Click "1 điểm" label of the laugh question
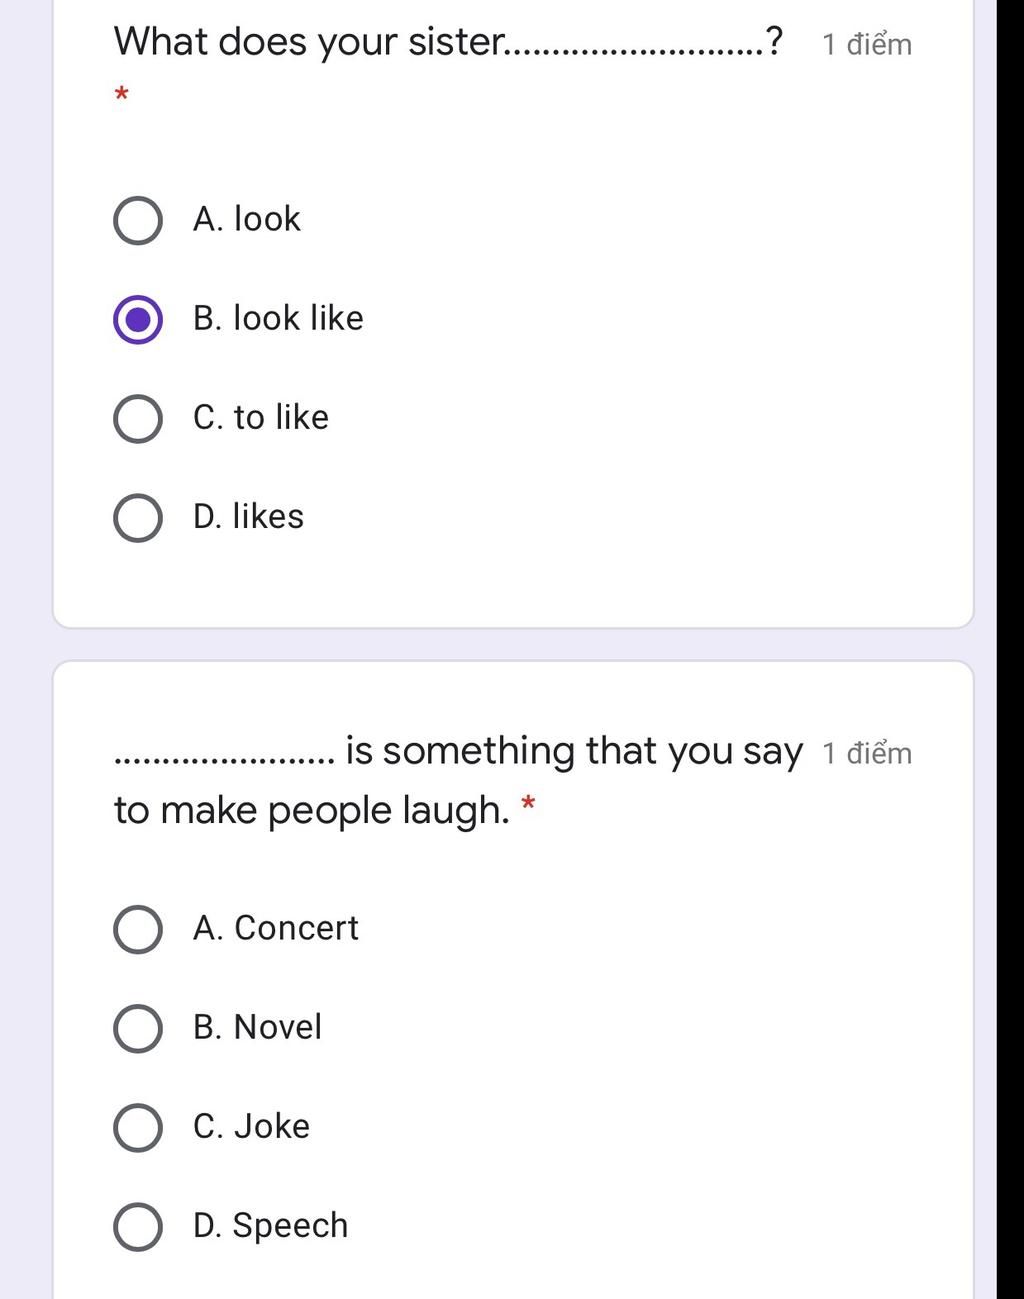The image size is (1024, 1299). coord(867,753)
